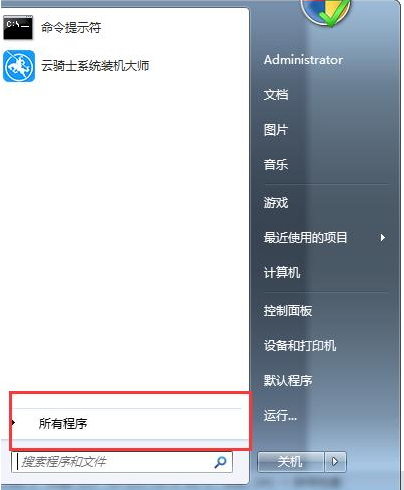
Task: Open 控制面板 from the menu
Action: 288,311
